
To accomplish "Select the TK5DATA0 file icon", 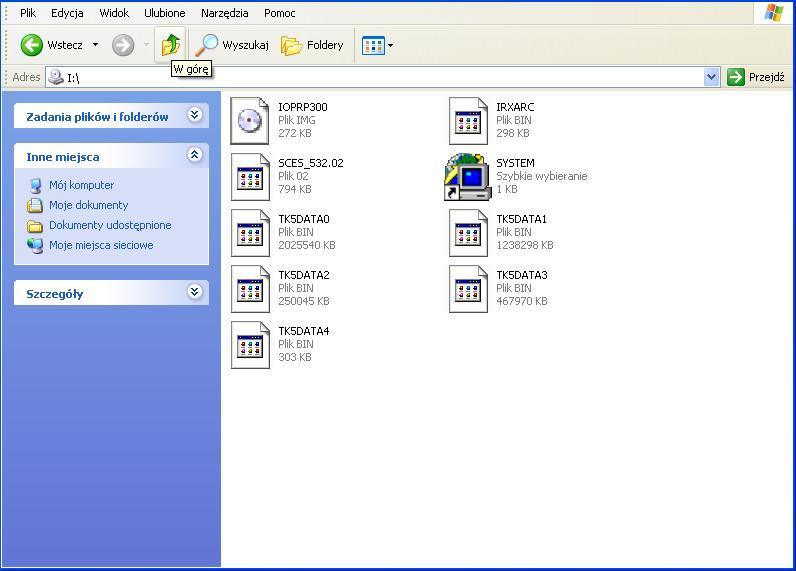I will [250, 233].
